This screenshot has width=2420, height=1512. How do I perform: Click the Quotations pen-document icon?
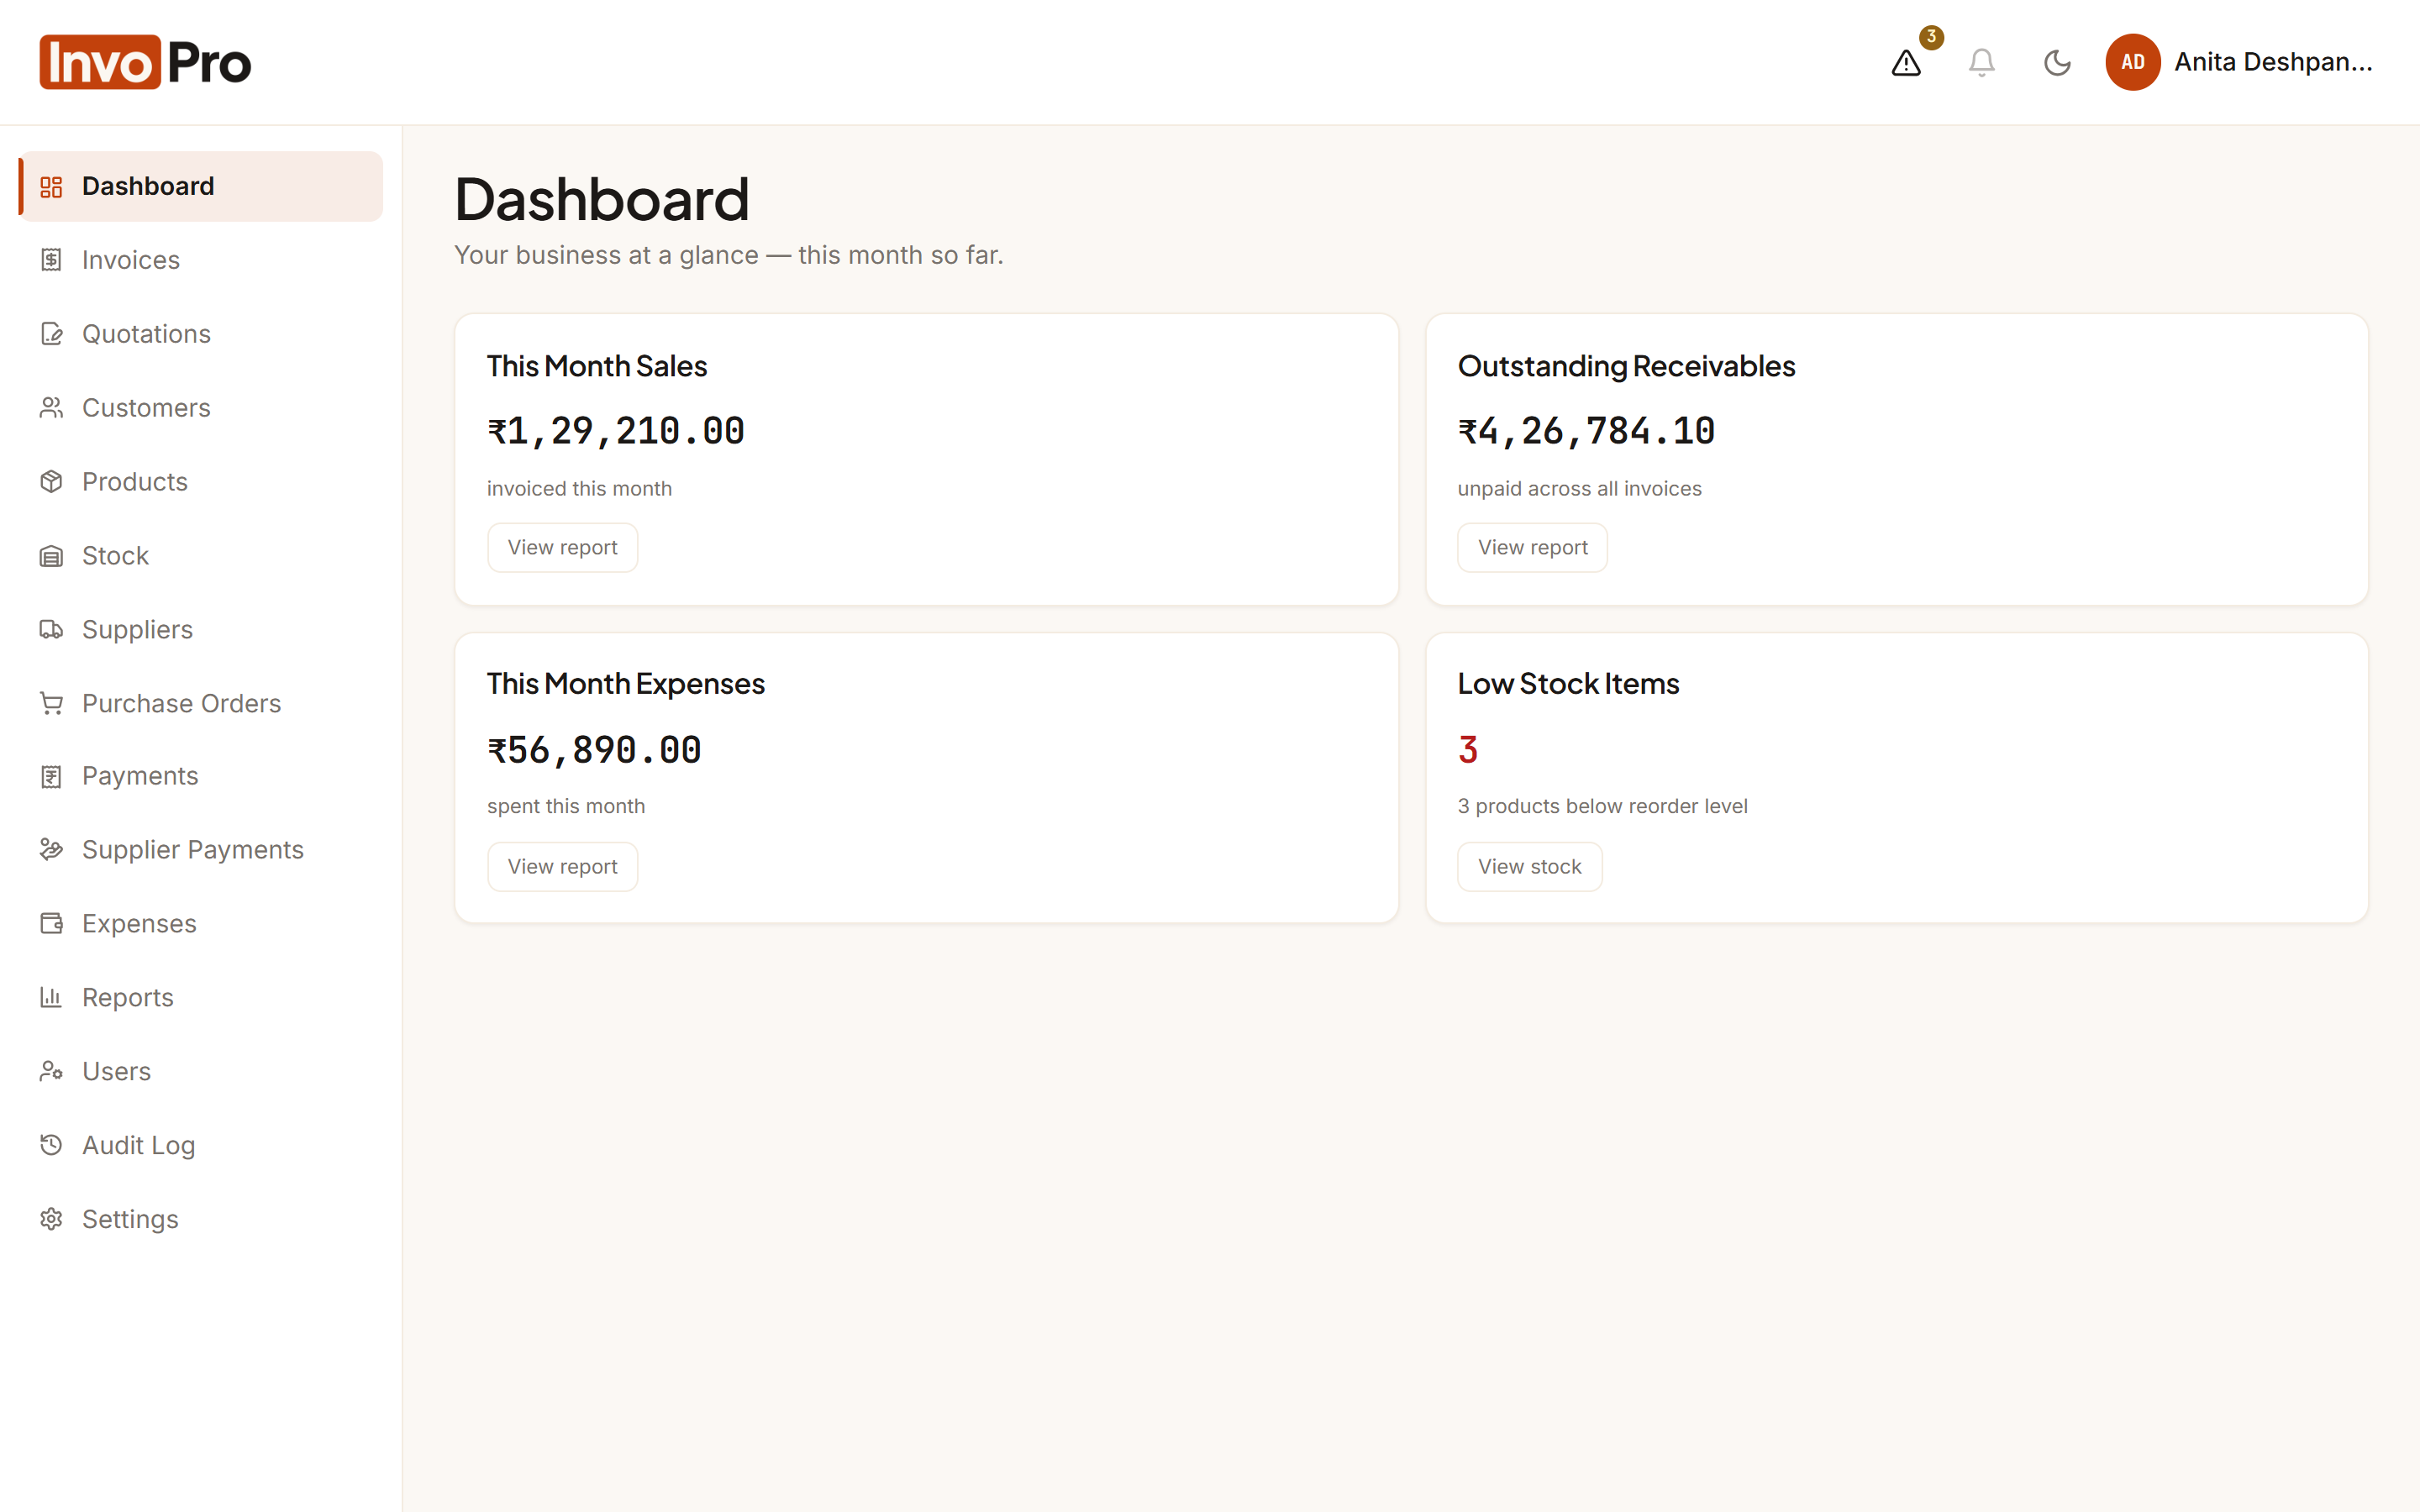(51, 334)
